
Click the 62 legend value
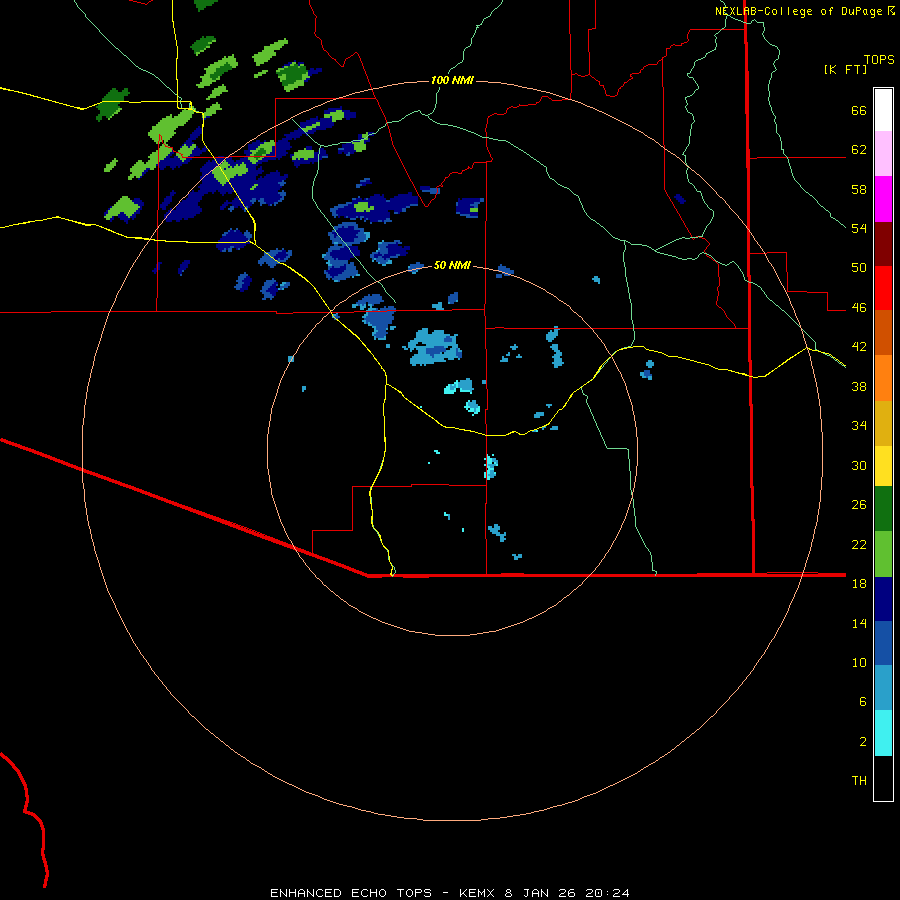tap(859, 150)
